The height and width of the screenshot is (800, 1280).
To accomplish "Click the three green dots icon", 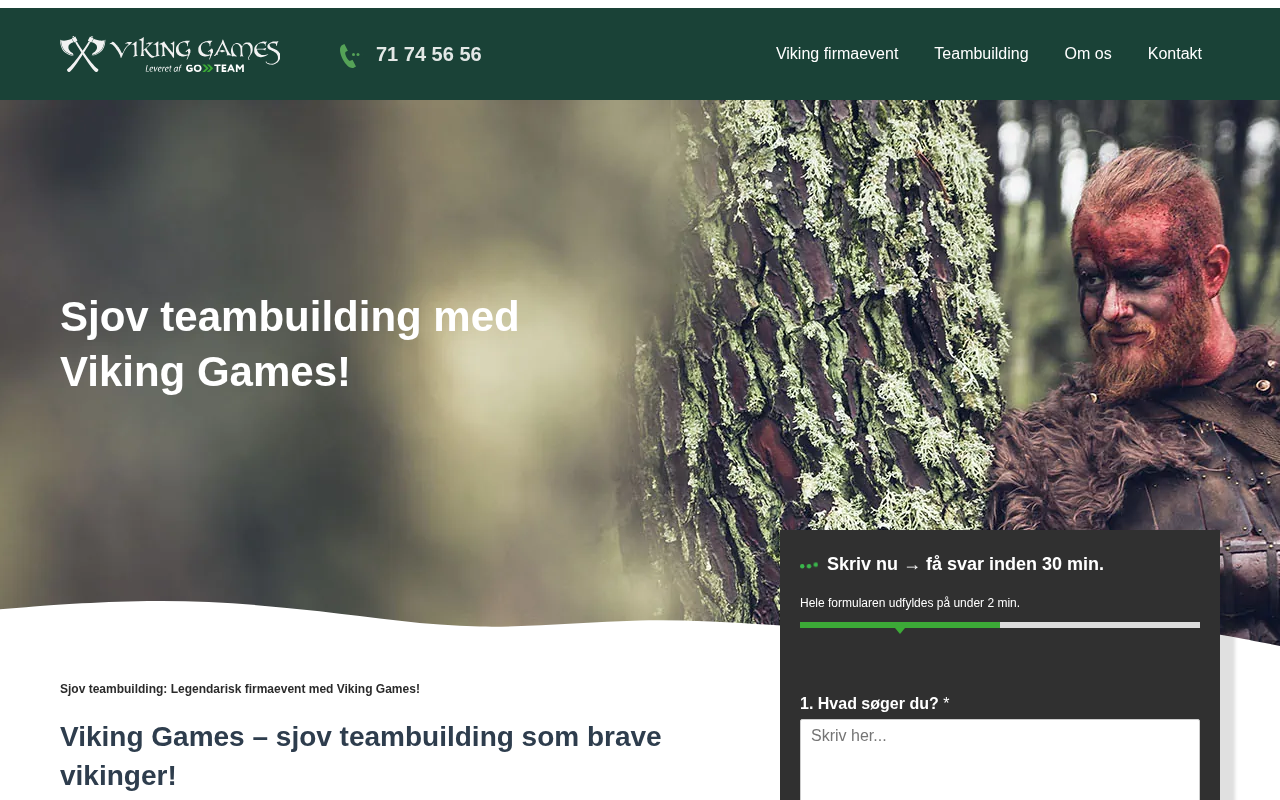I will pos(809,566).
